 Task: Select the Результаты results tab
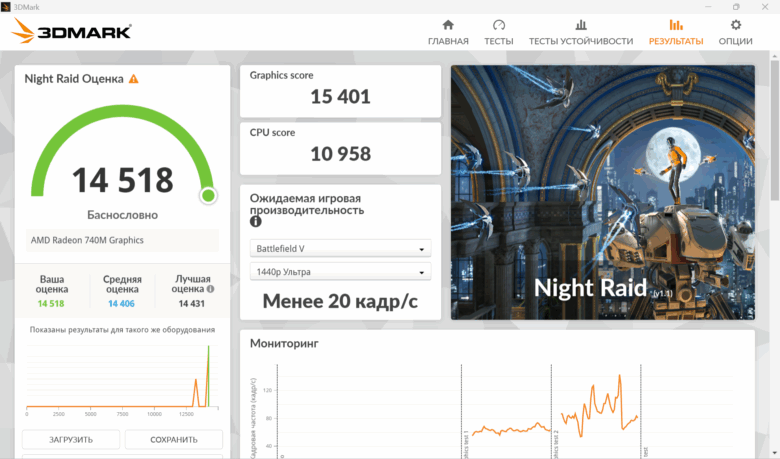676,32
